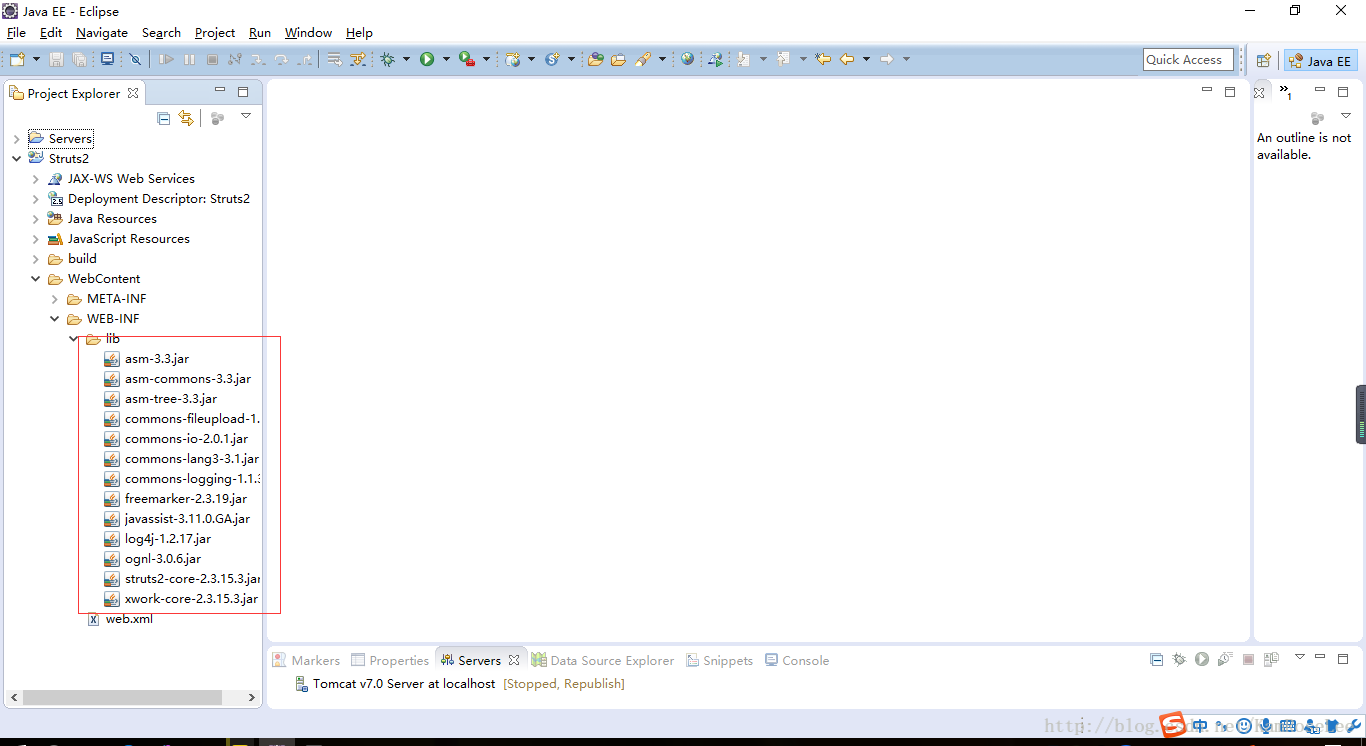Viewport: 1366px width, 746px height.
Task: Expand the Servers project node
Action: (17, 139)
